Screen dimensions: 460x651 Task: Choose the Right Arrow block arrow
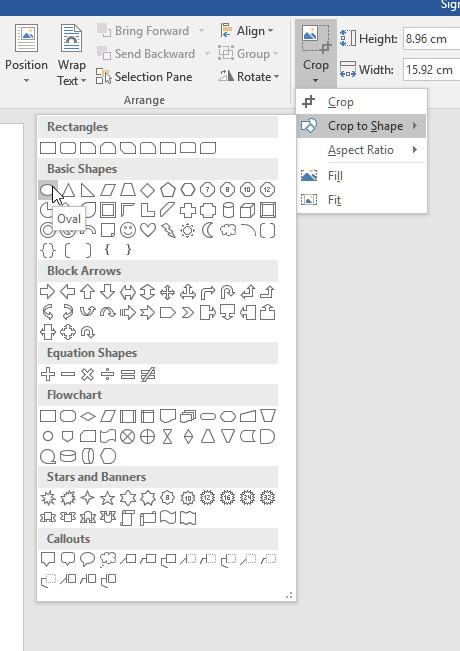point(47,292)
